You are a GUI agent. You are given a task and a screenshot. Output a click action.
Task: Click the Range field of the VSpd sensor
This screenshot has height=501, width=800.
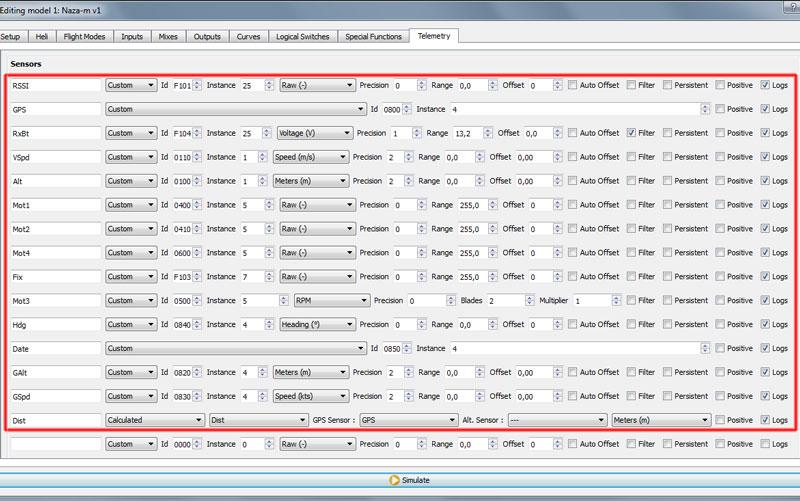pos(463,157)
